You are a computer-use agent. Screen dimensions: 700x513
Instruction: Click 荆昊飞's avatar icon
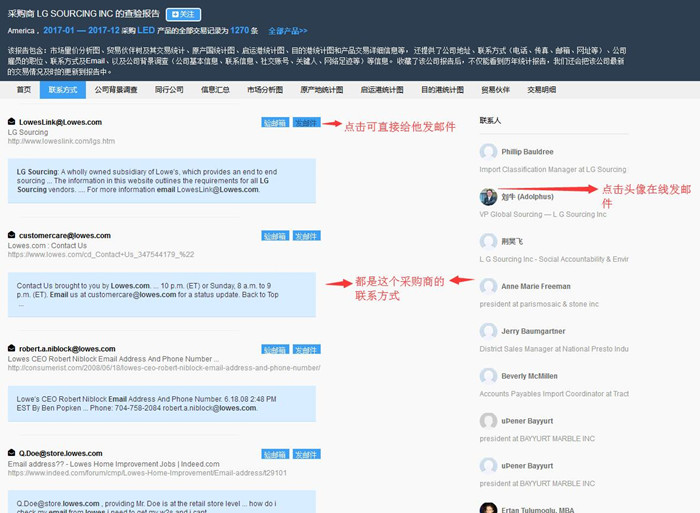488,242
